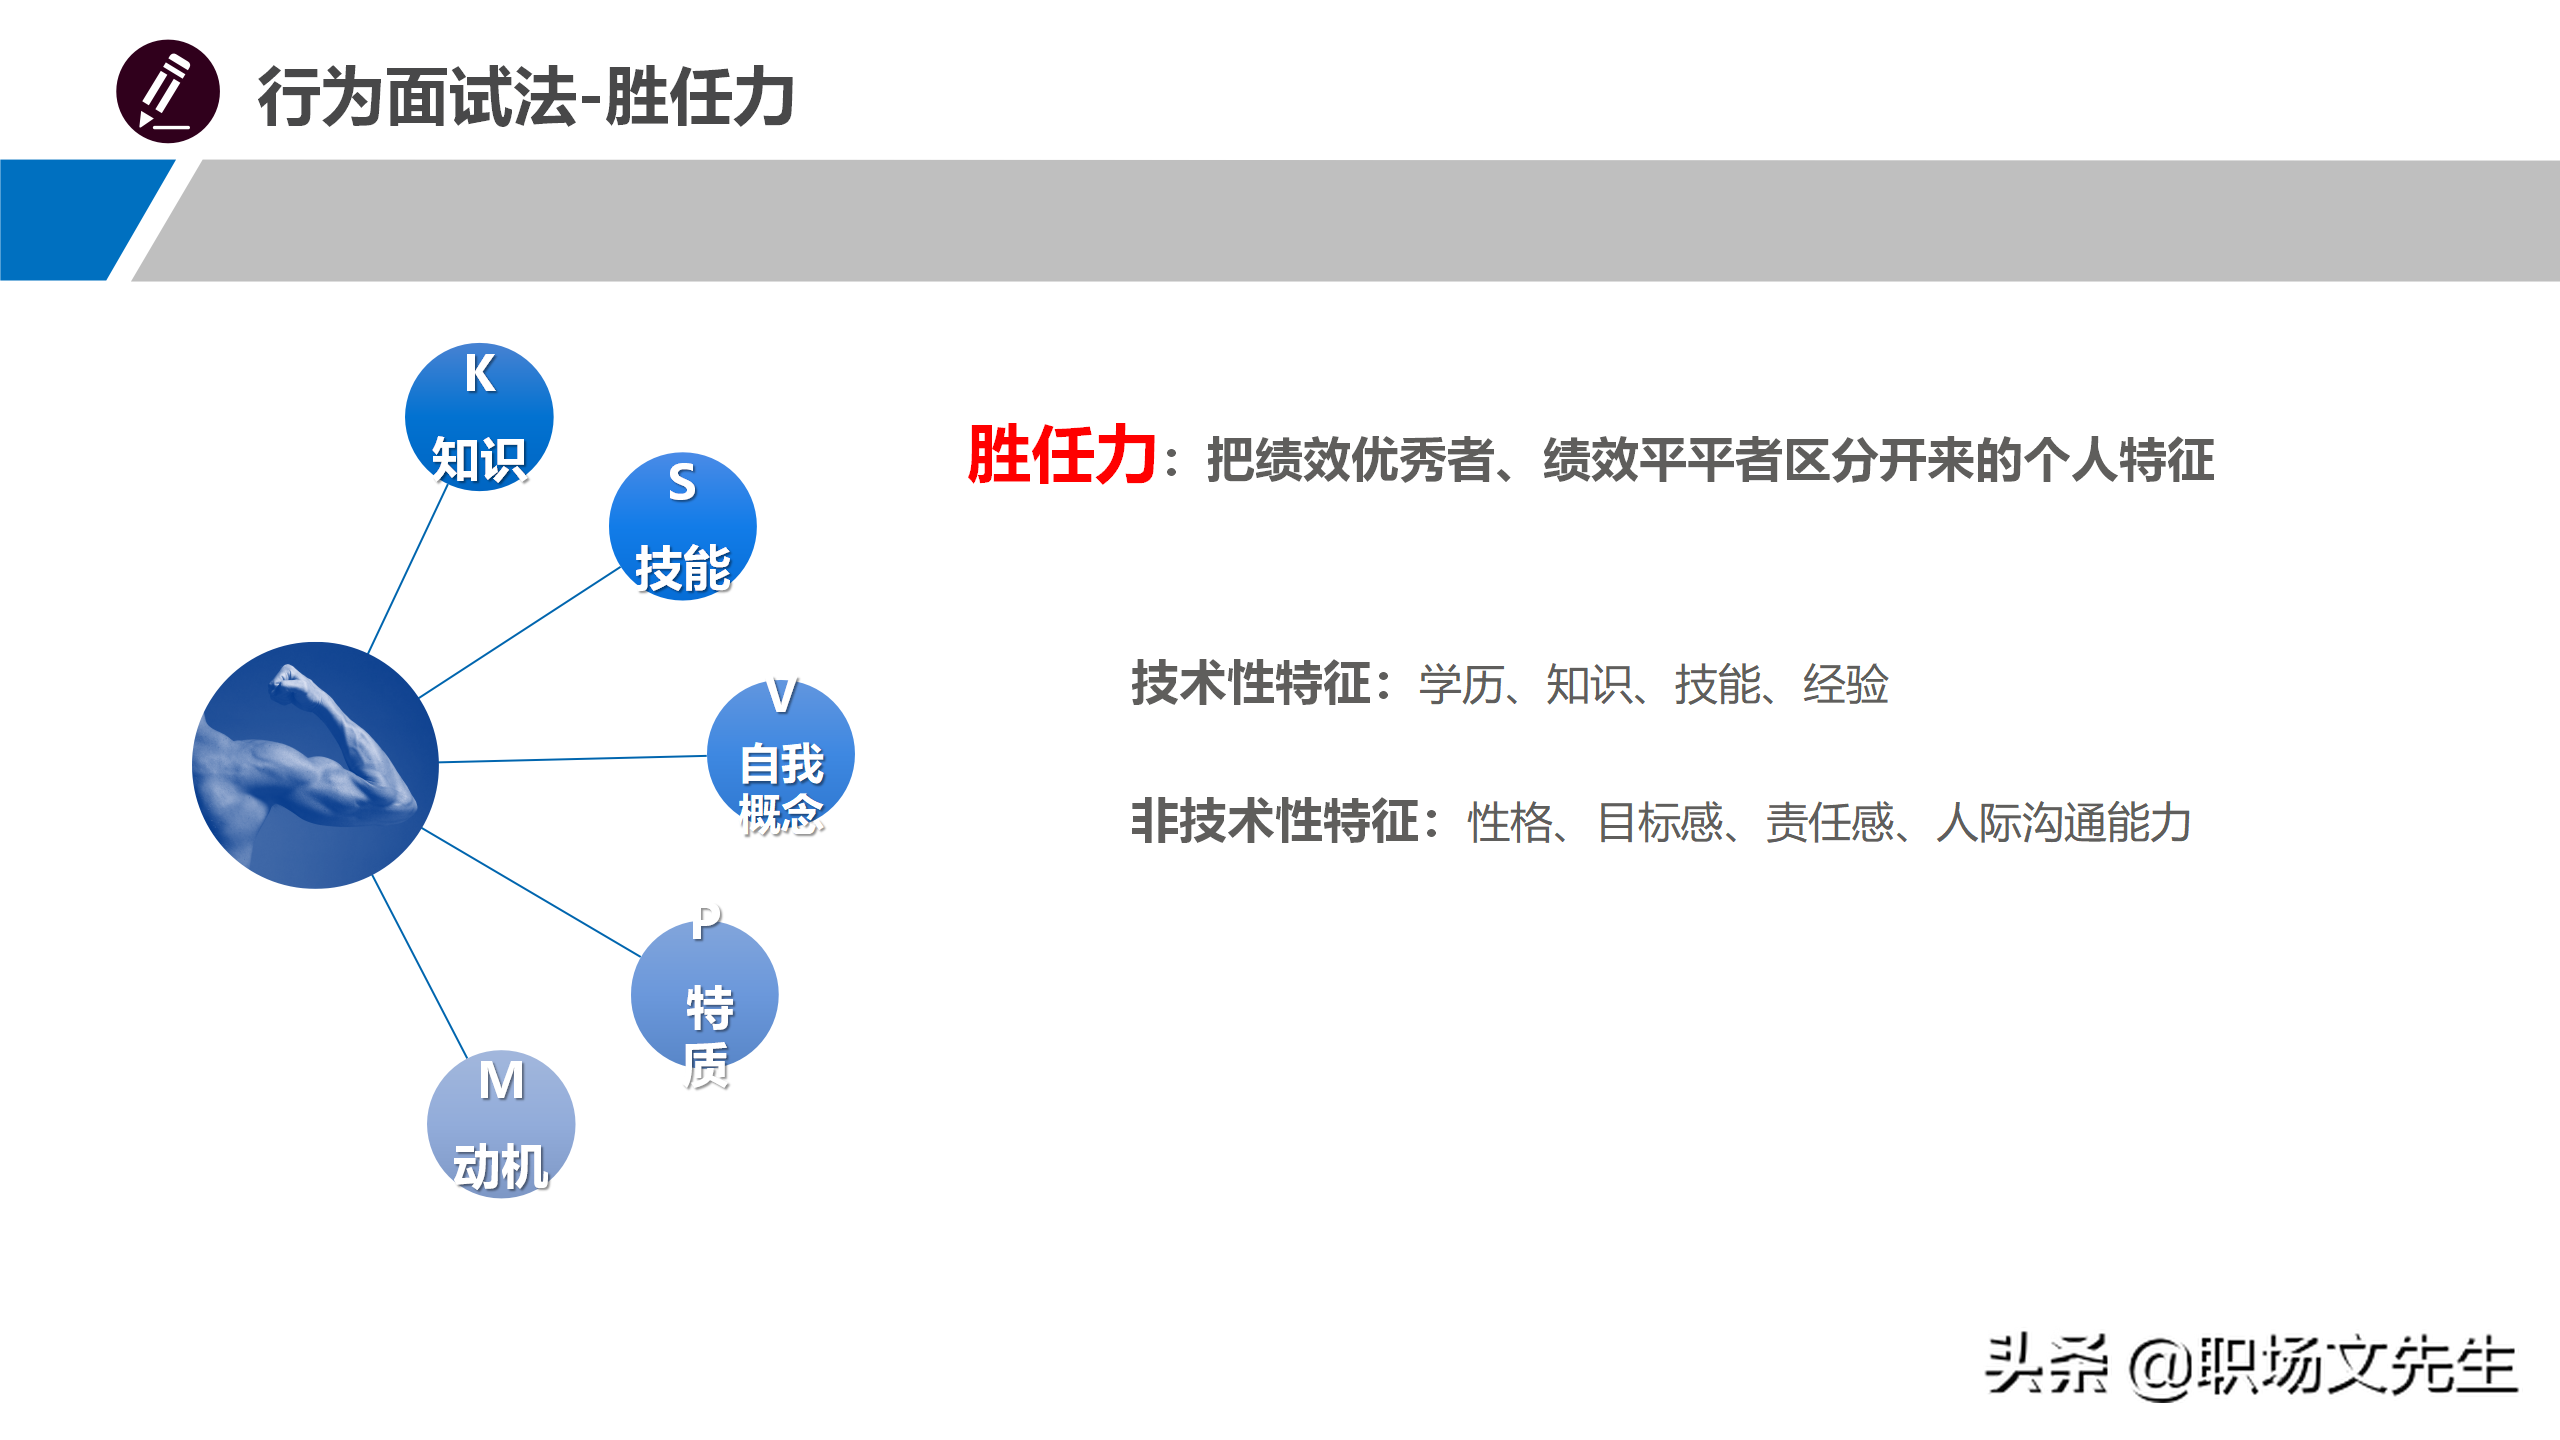Click the K 知识 circle
This screenshot has width=2560, height=1440.
tap(479, 417)
